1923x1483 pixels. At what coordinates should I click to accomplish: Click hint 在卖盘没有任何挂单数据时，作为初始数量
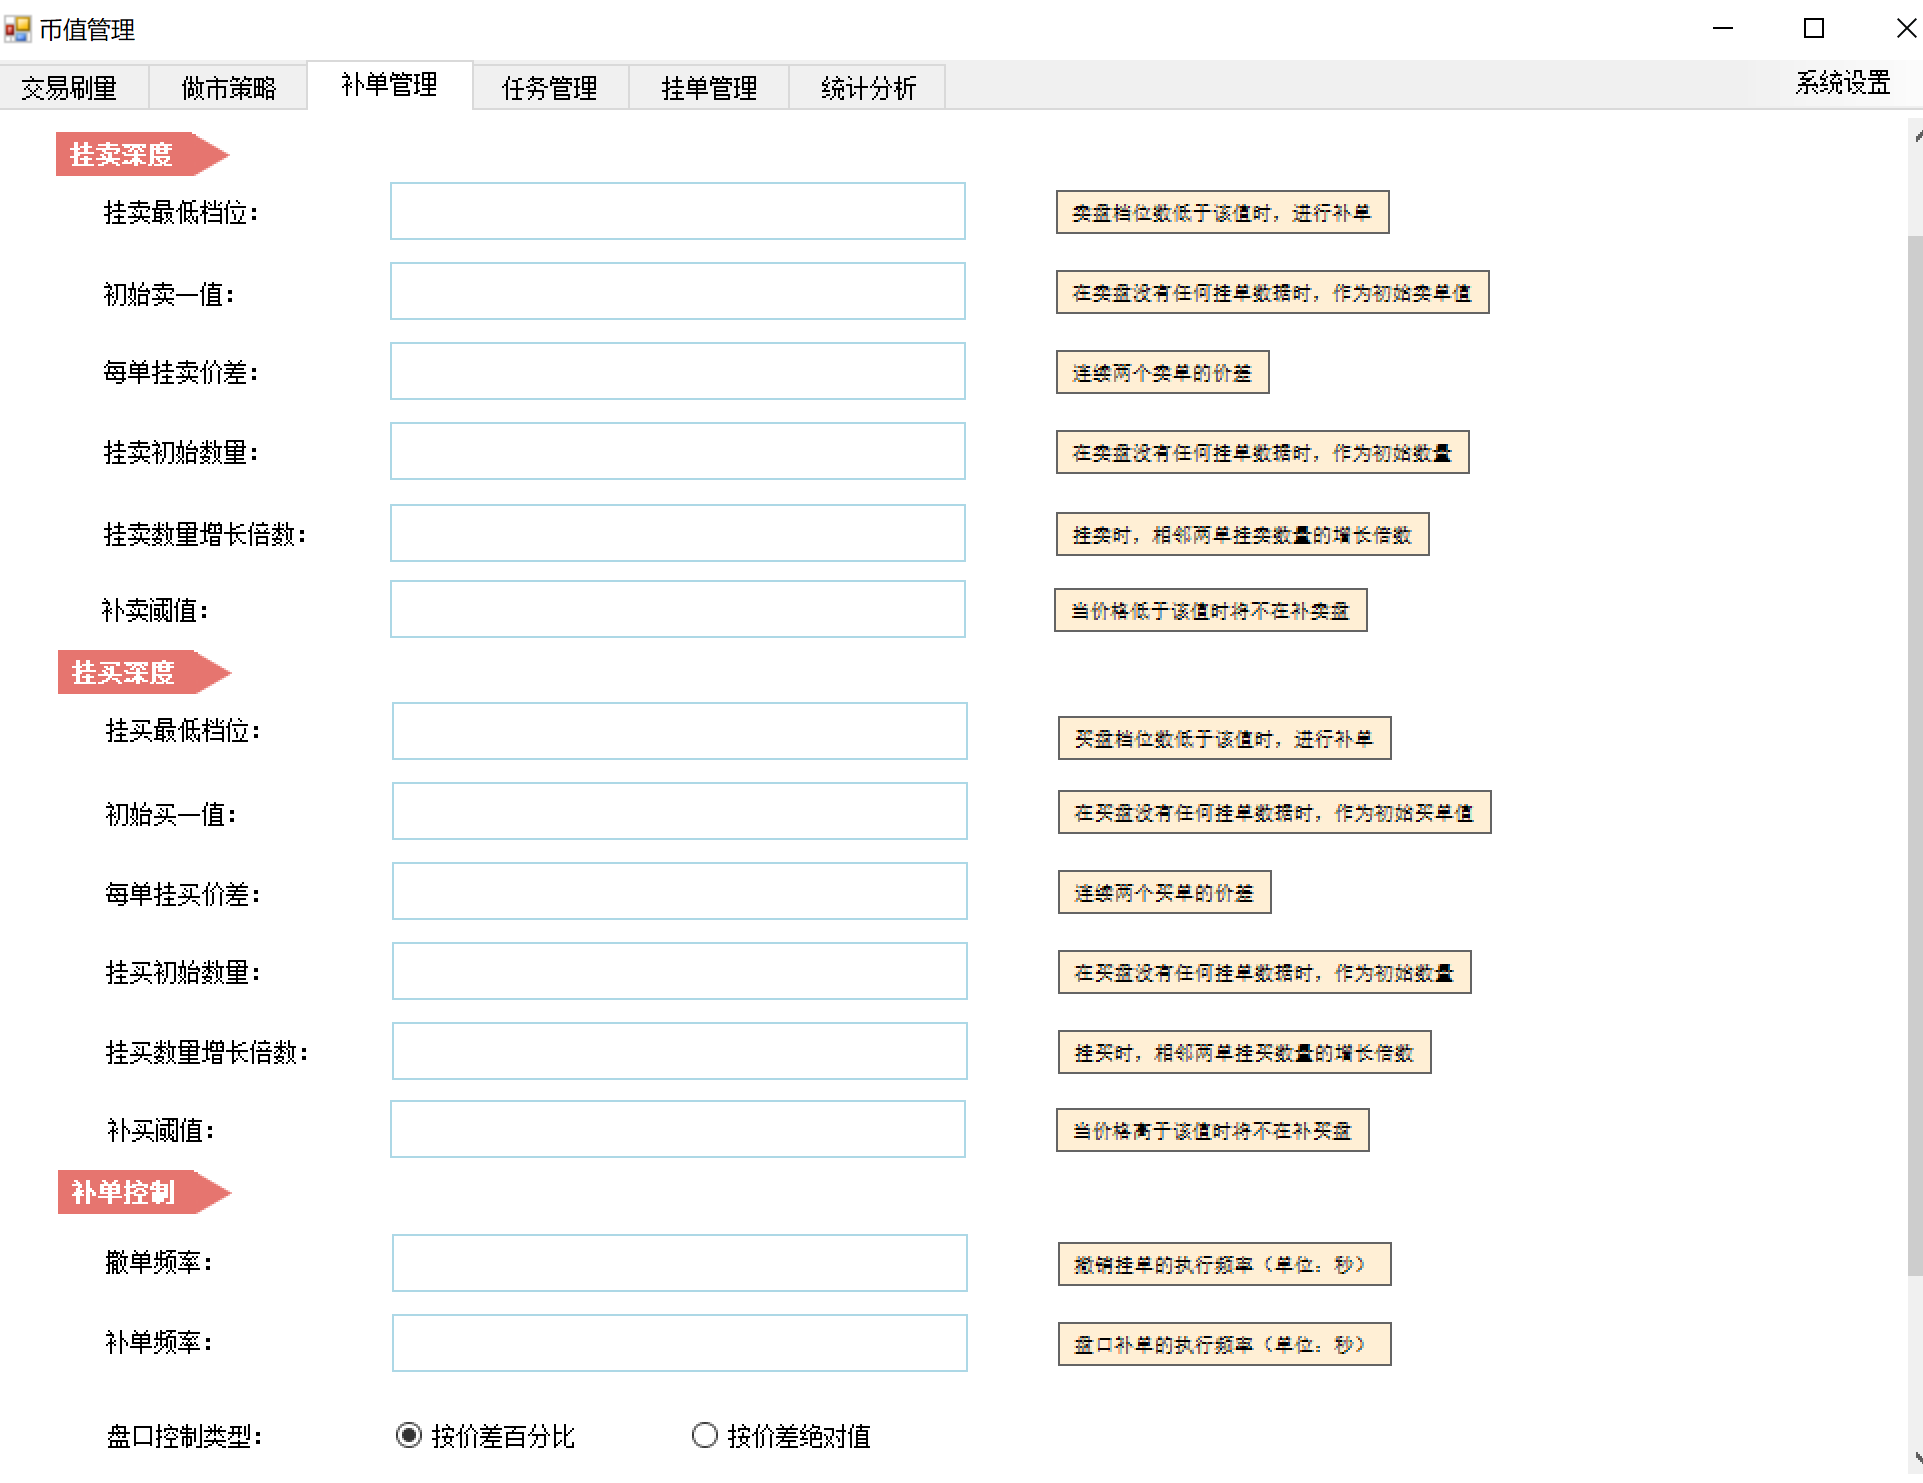click(1263, 452)
